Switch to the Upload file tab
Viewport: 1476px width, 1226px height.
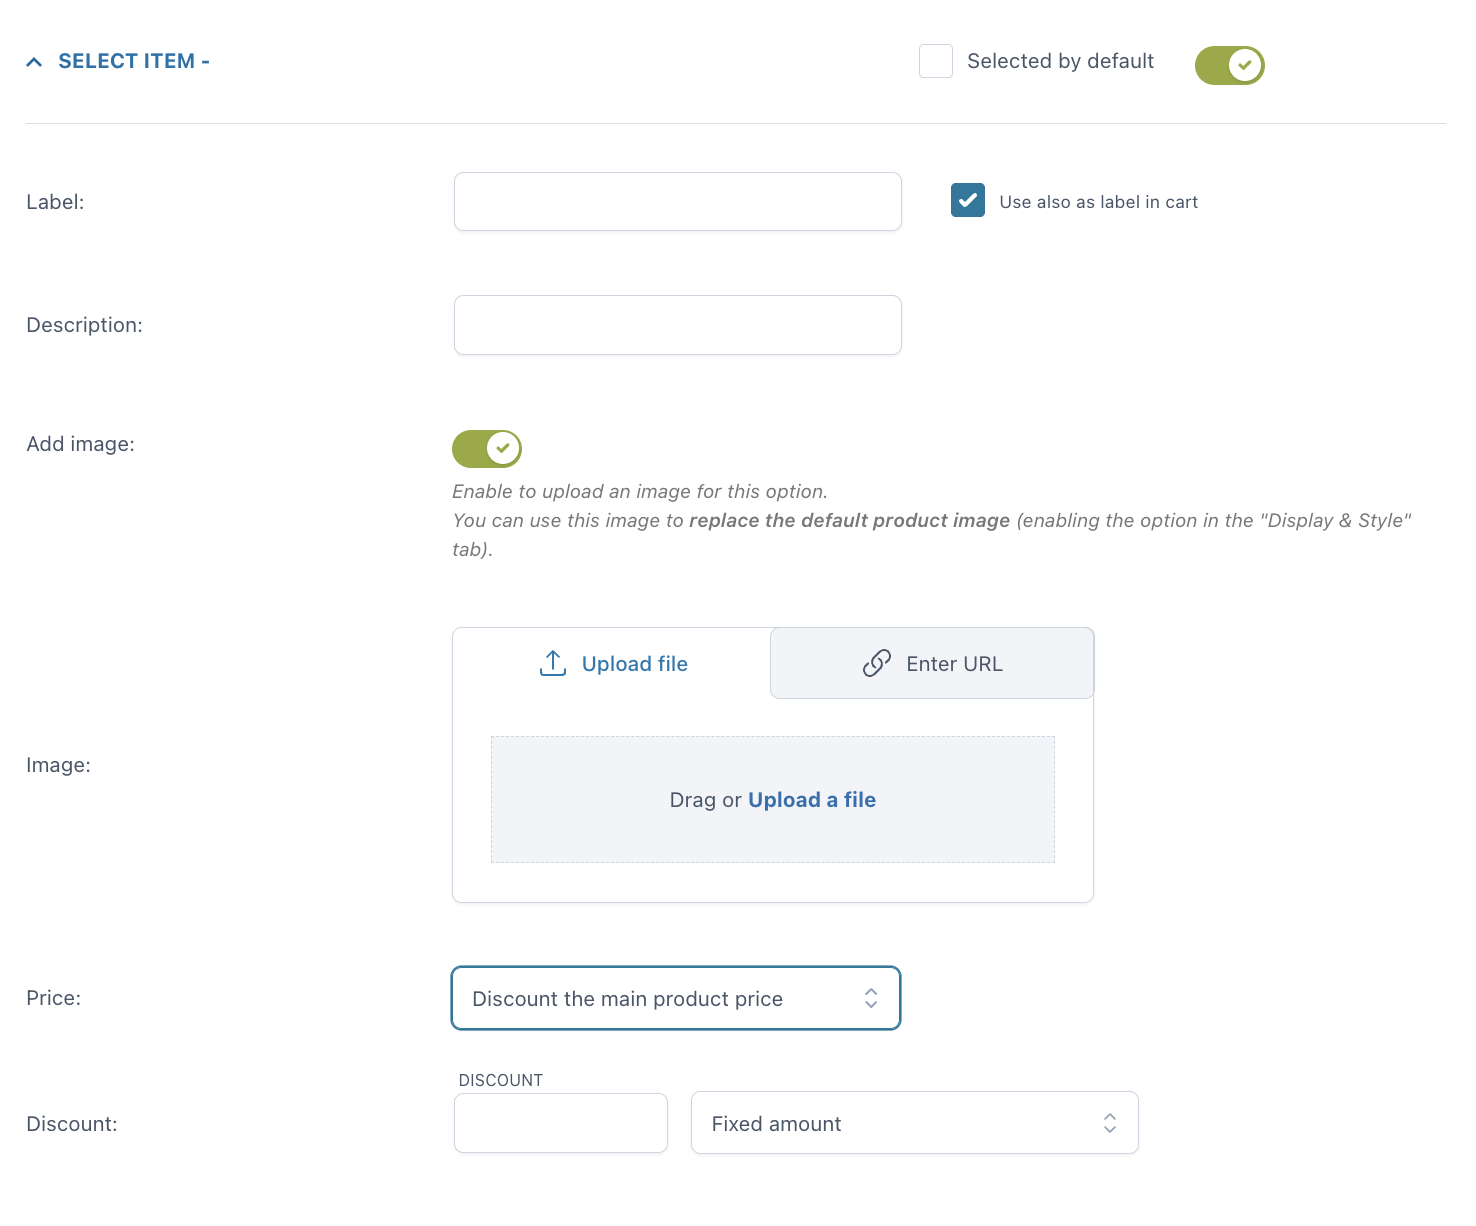(613, 664)
